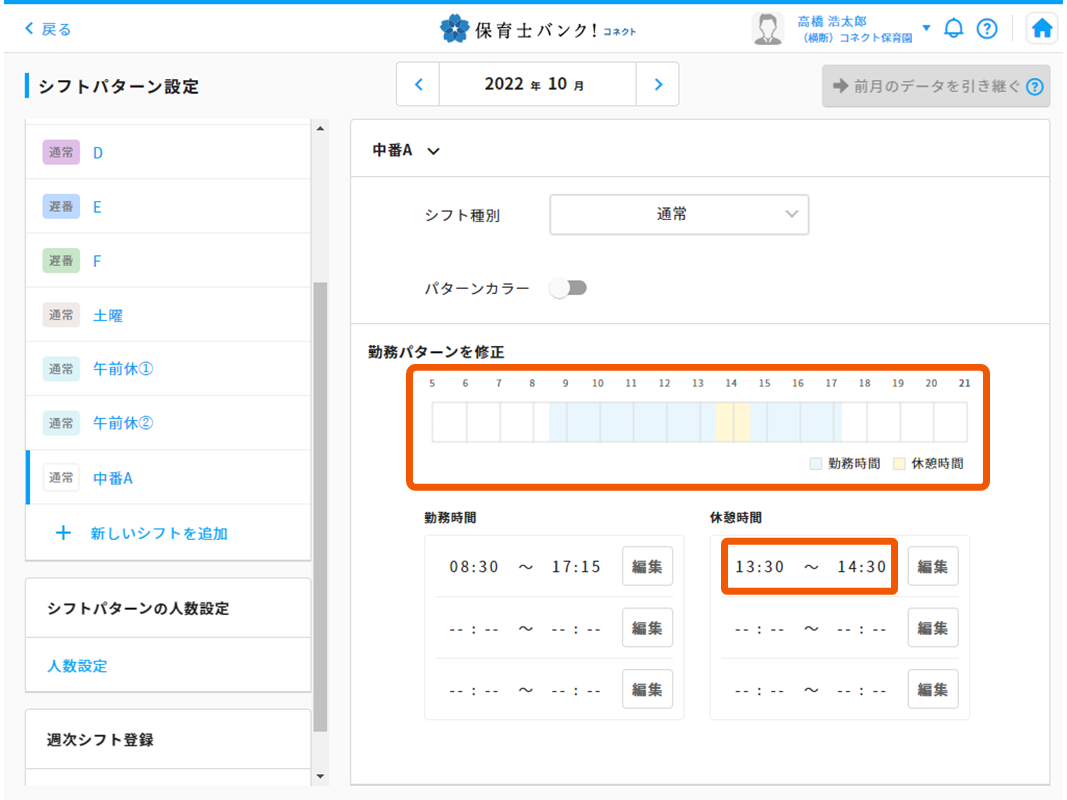Screen dimensions: 1067x800
Task: Click the help question mark icon
Action: click(x=987, y=29)
